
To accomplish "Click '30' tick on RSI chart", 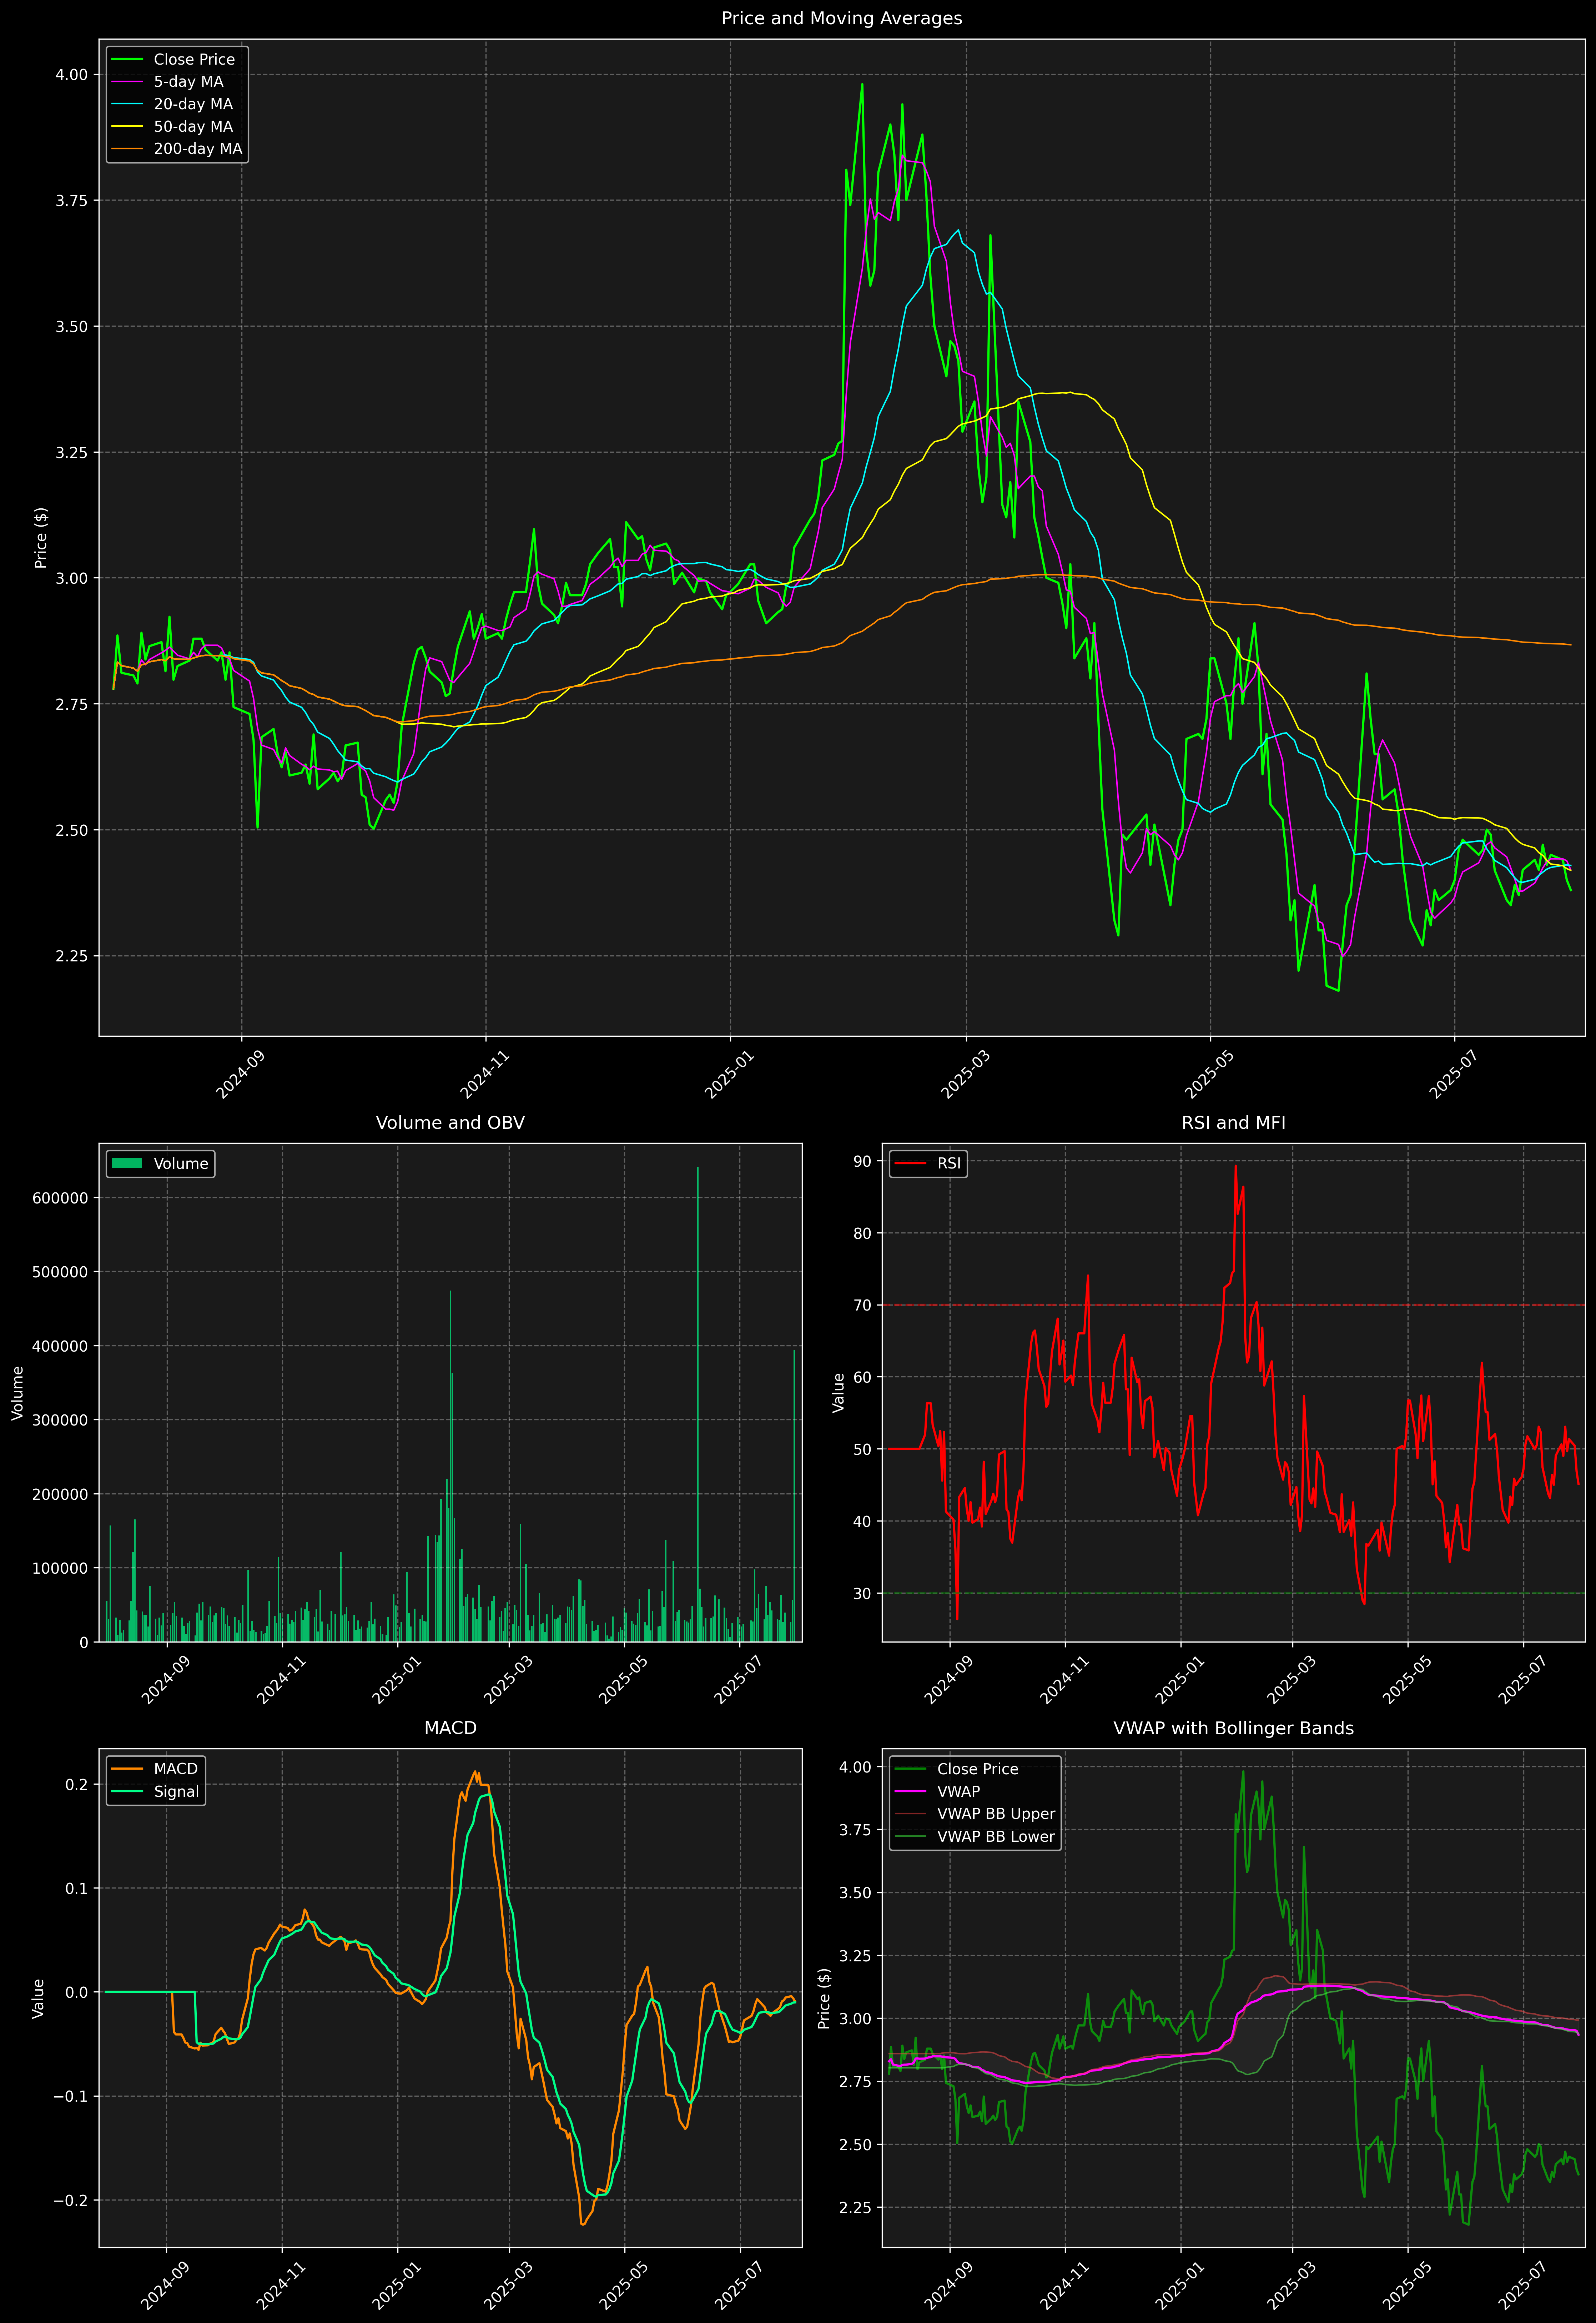I will pyautogui.click(x=862, y=1593).
